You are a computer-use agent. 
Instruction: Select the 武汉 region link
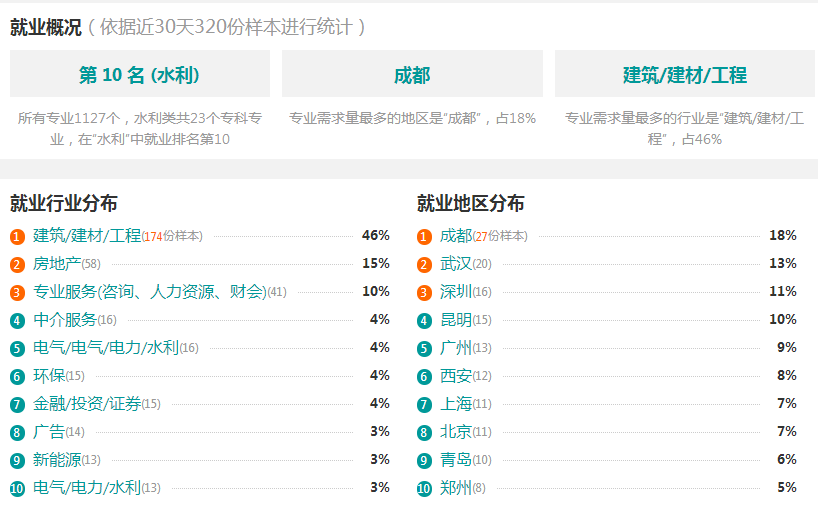[x=456, y=264]
